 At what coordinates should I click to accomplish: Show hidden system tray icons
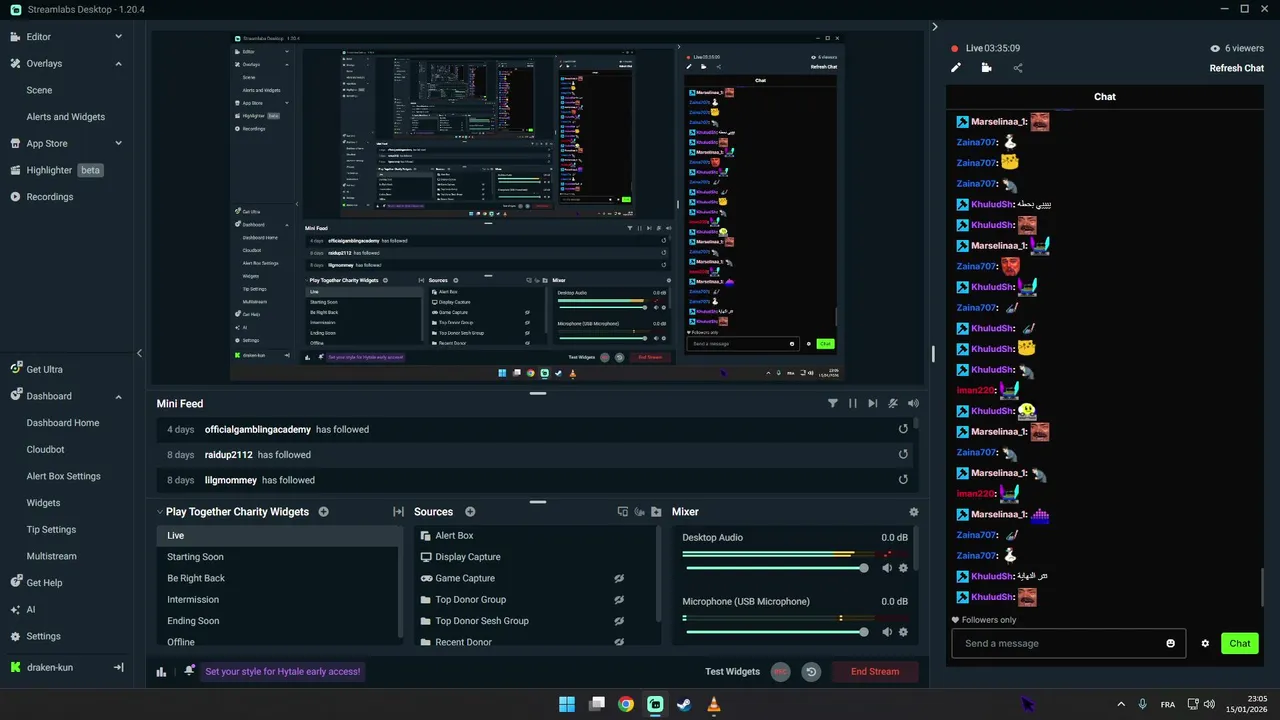(1120, 704)
